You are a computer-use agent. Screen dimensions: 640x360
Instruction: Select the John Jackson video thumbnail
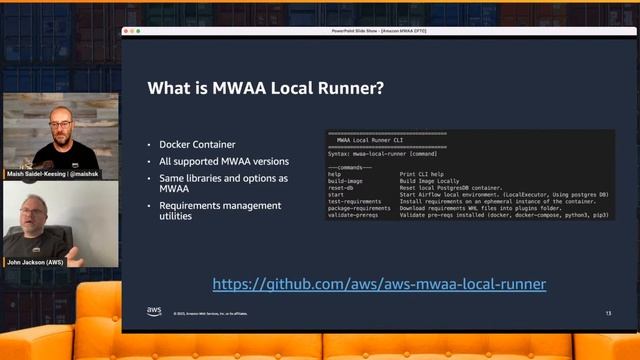61,224
